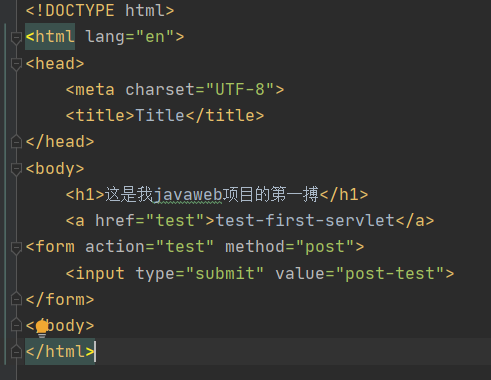Screen dimensions: 491x380
Task: Click the underlined javaweb word in h1
Action: click(188, 195)
